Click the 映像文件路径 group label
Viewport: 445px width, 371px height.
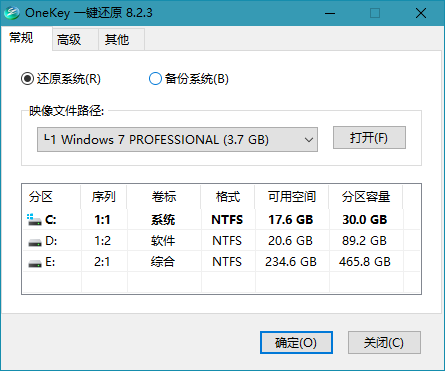(x=67, y=111)
